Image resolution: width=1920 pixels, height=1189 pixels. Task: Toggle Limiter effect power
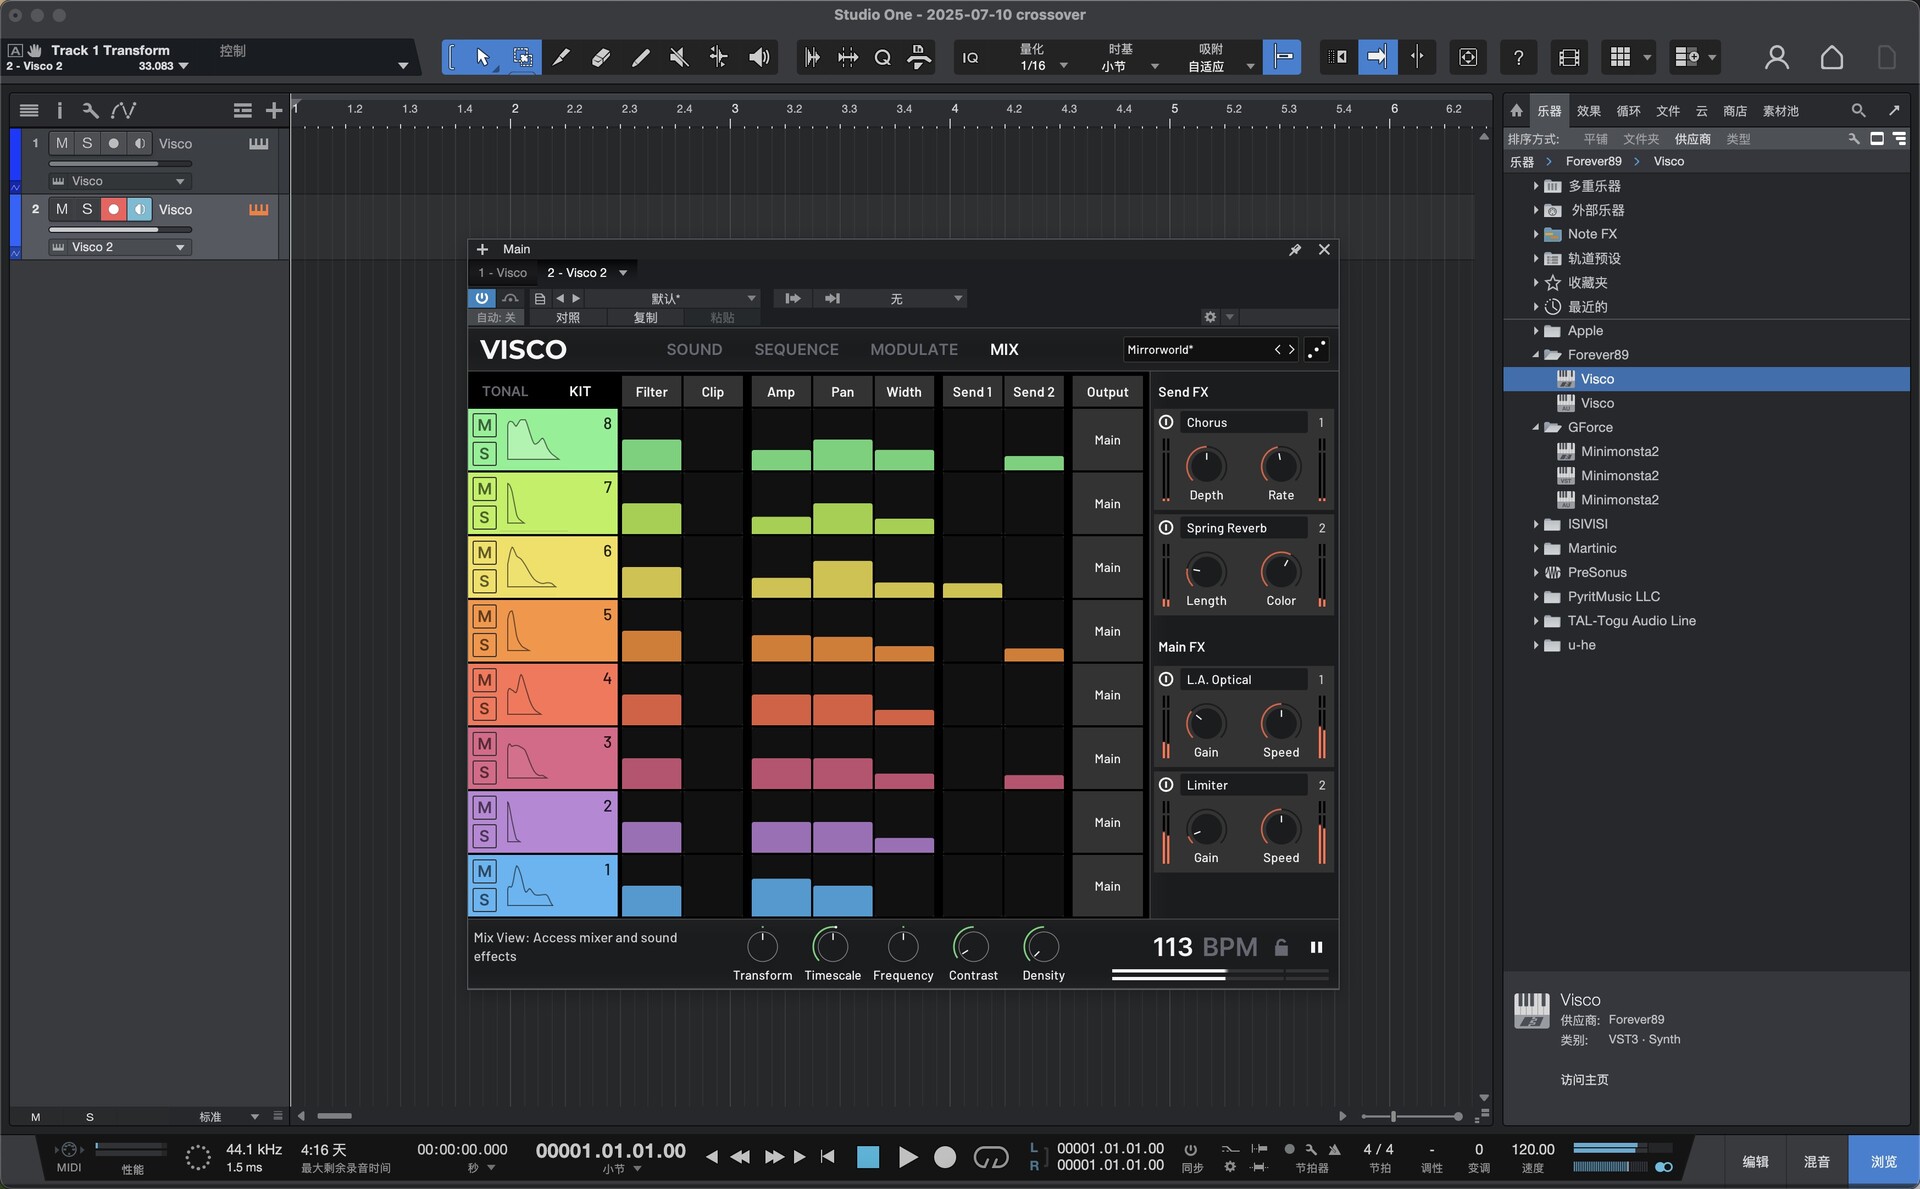pos(1166,785)
